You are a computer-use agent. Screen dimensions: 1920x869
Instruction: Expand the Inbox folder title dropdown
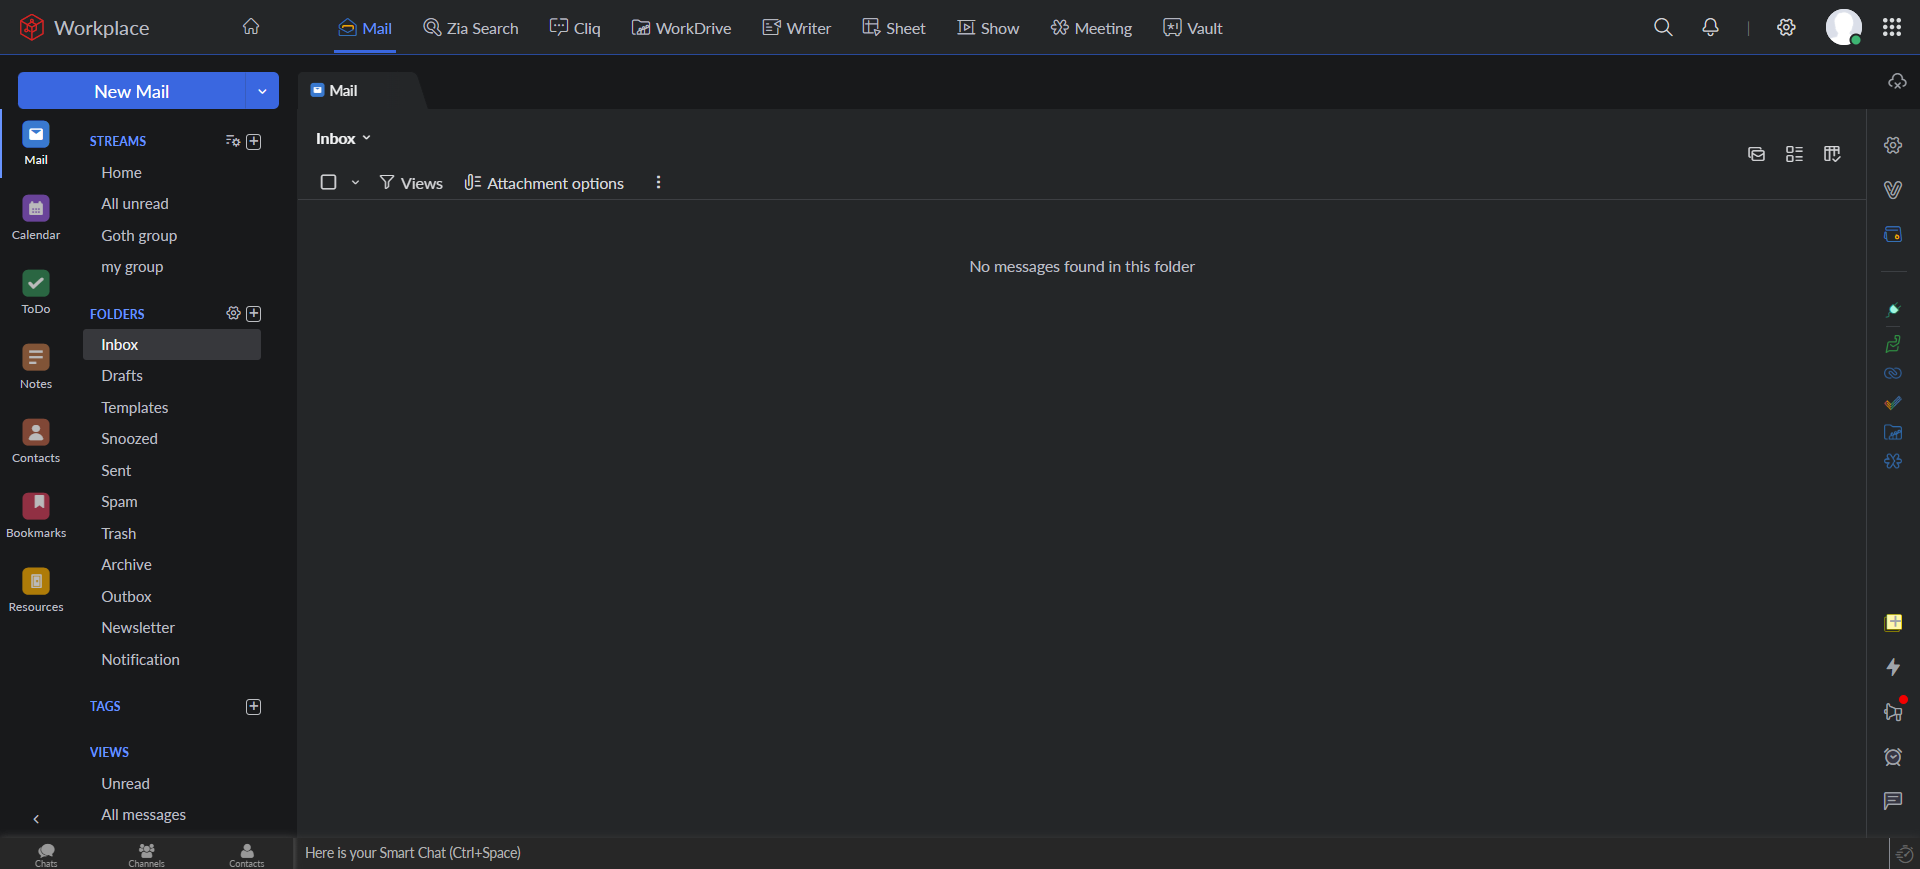pyautogui.click(x=343, y=139)
